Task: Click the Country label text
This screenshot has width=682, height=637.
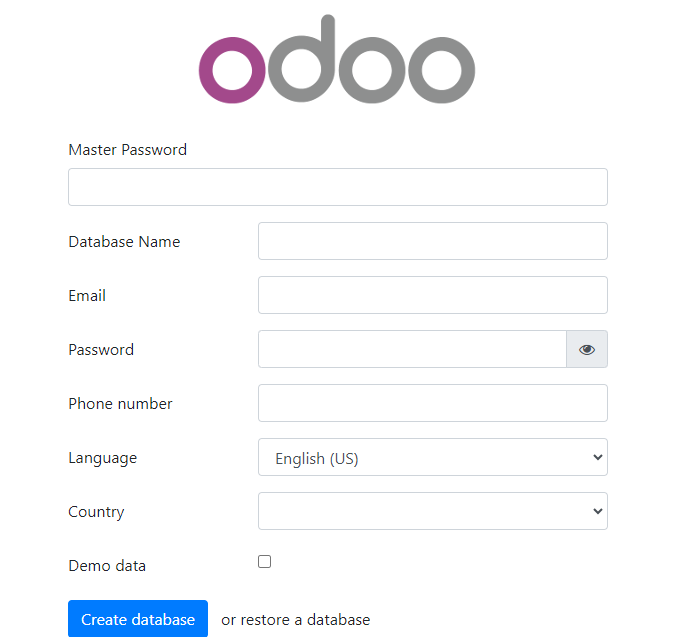Action: point(96,512)
